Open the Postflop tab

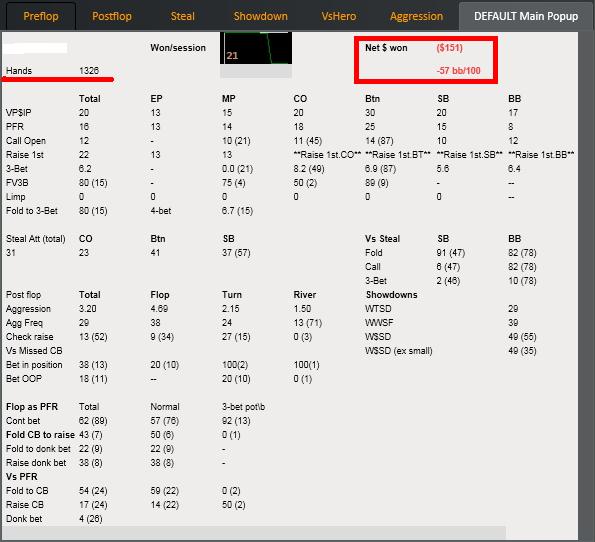click(112, 16)
